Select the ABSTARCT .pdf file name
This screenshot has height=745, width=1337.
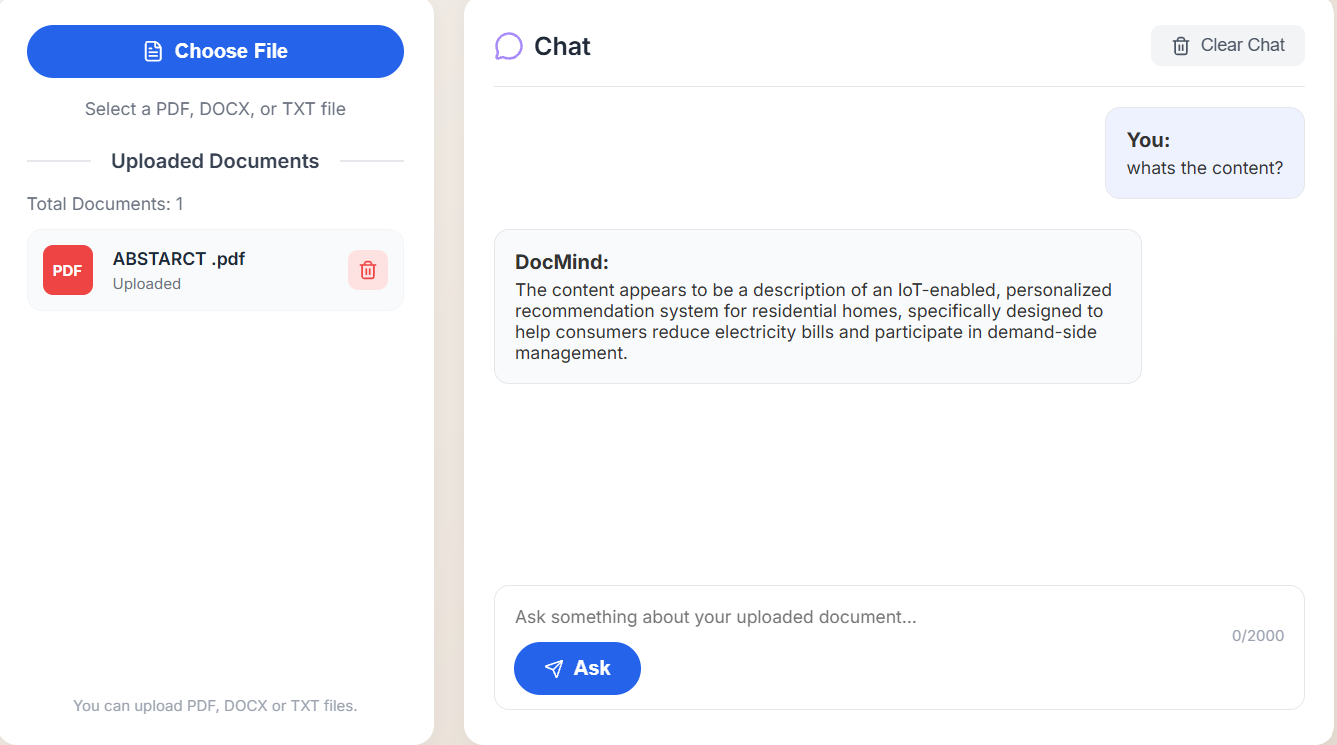(x=179, y=259)
